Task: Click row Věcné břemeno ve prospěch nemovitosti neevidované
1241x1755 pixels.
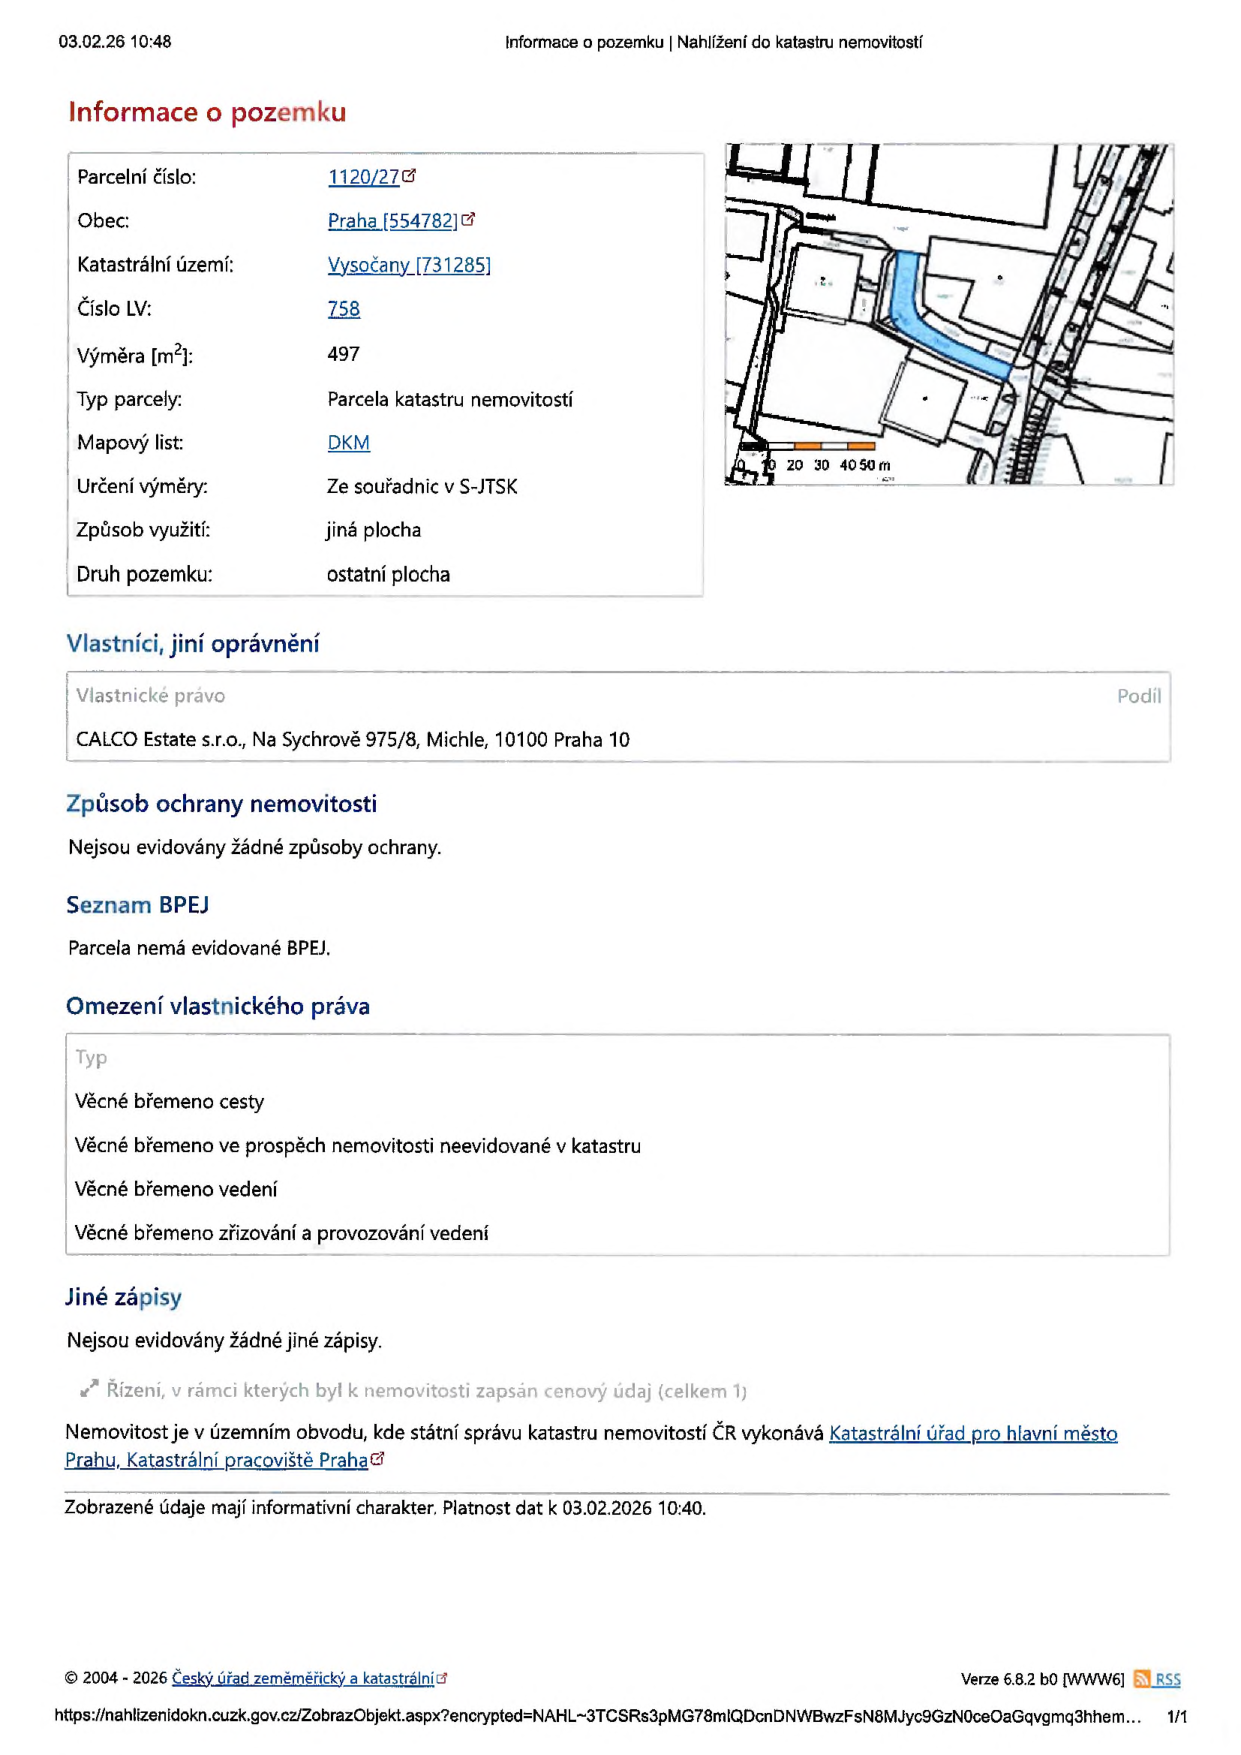Action: [x=618, y=1146]
